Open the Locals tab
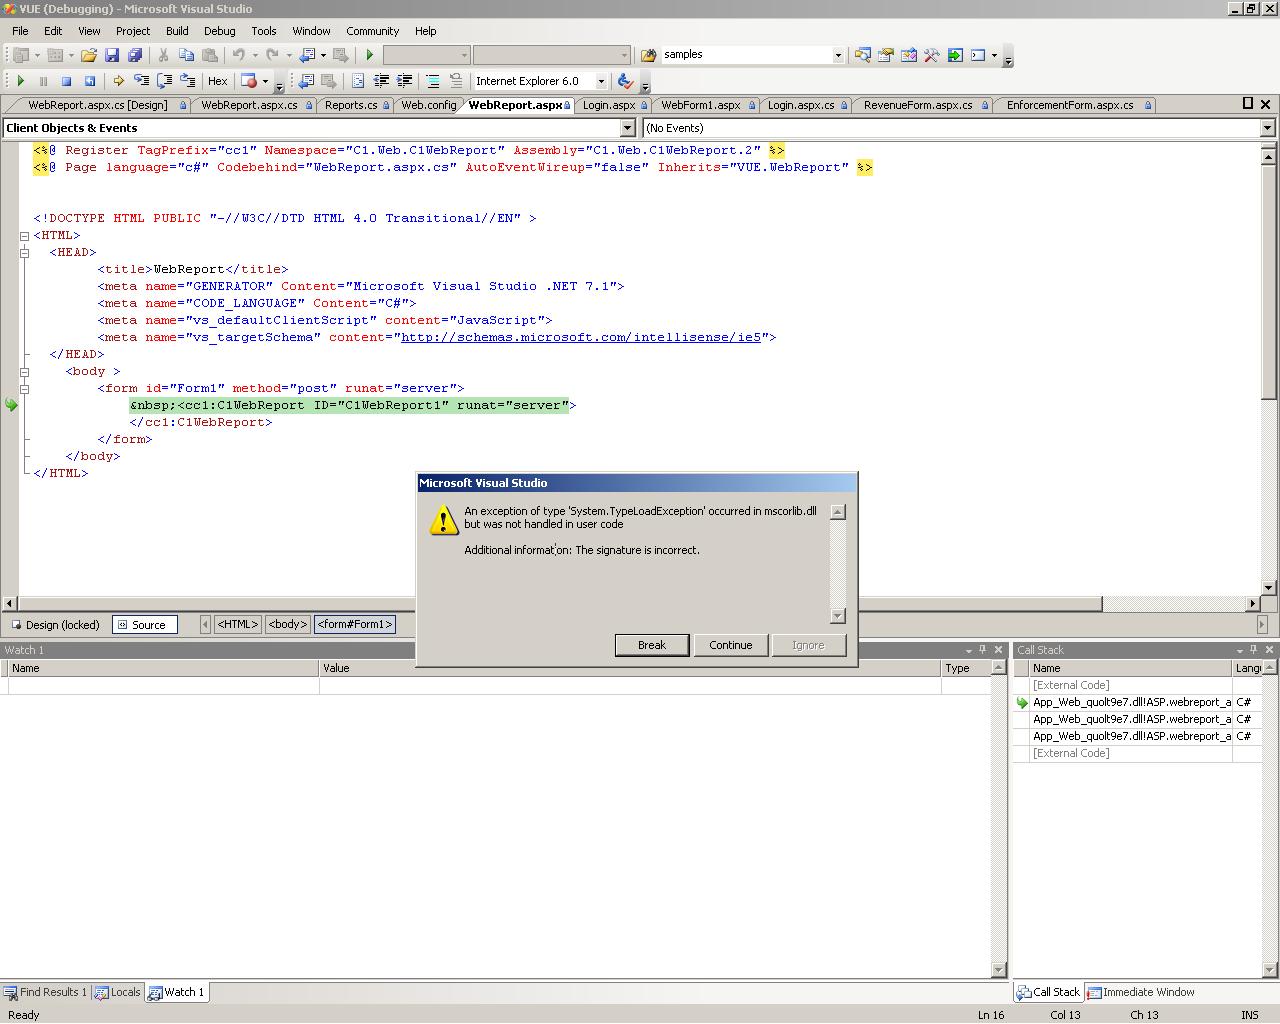Viewport: 1280px width, 1024px height. coord(118,992)
